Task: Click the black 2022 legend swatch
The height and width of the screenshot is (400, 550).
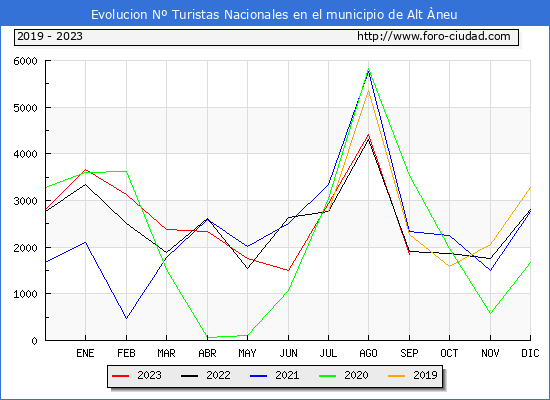Action: 189,376
